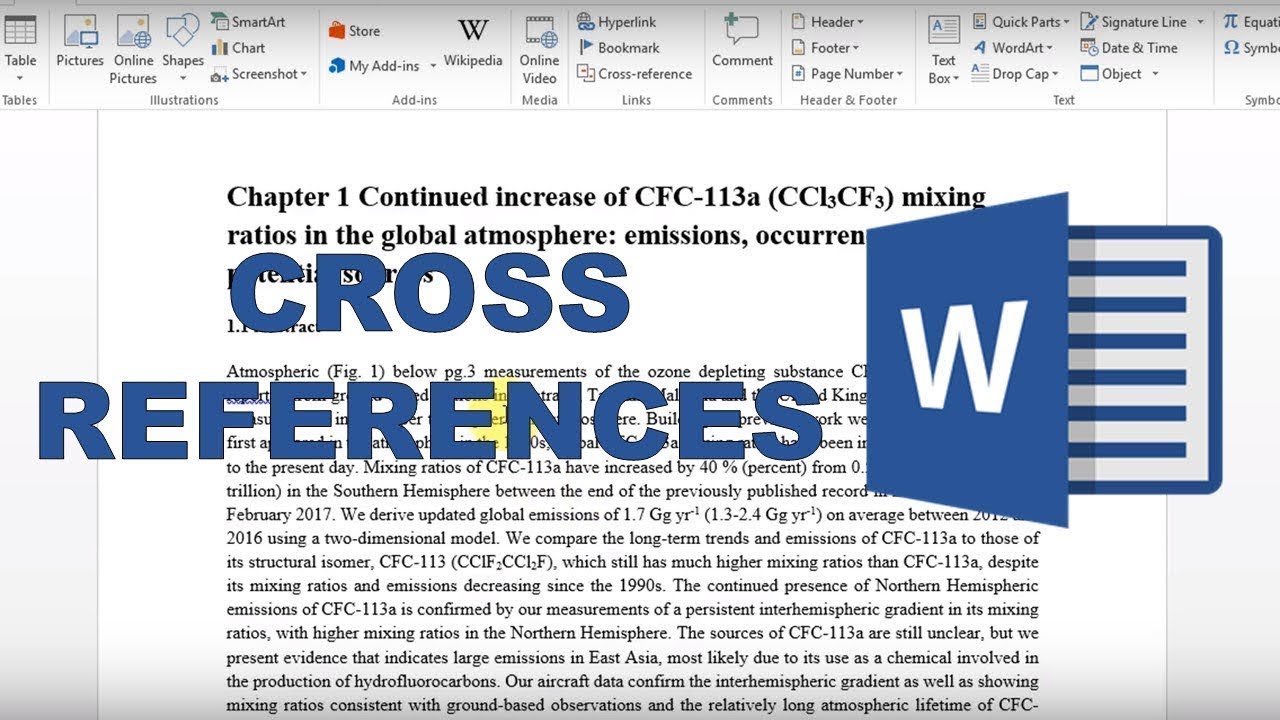Insert a Table from the ribbon
The width and height of the screenshot is (1280, 720).
[20, 46]
